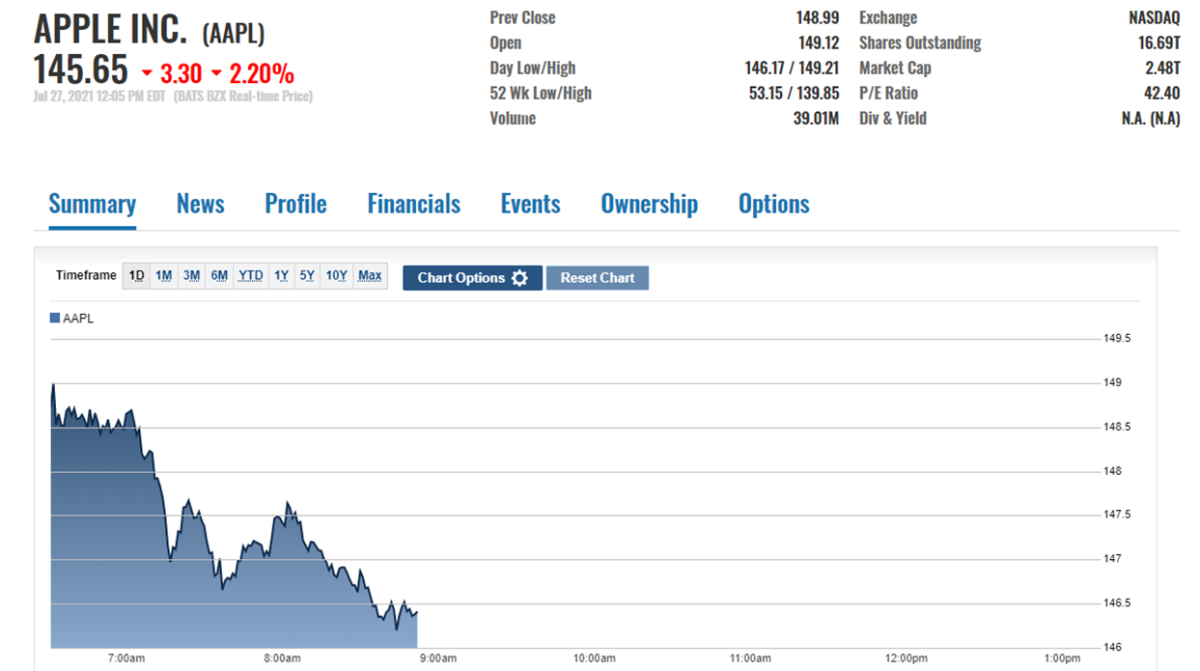Click the (AAPL) ticker symbol in header
The image size is (1200, 671).
pyautogui.click(x=233, y=33)
